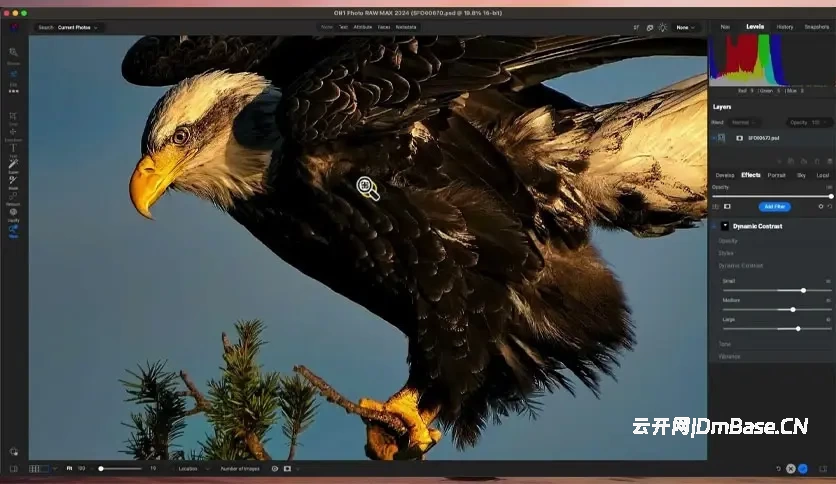Toggle the preview eye icon in bottom bar

tap(275, 469)
